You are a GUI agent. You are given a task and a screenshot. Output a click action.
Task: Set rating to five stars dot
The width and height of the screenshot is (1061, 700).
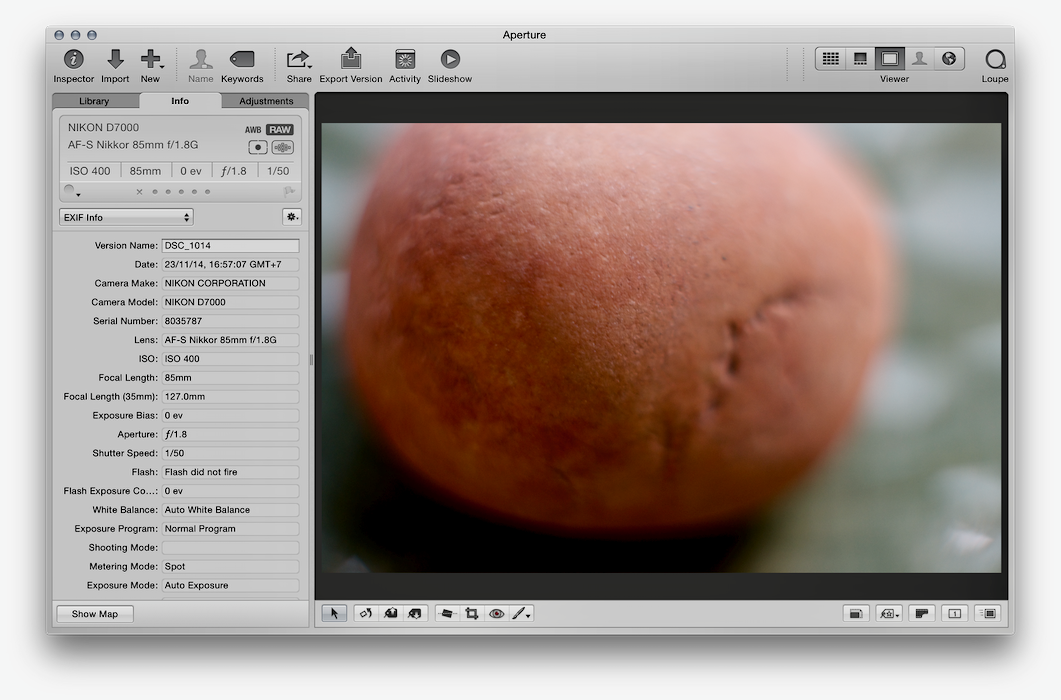tap(208, 192)
